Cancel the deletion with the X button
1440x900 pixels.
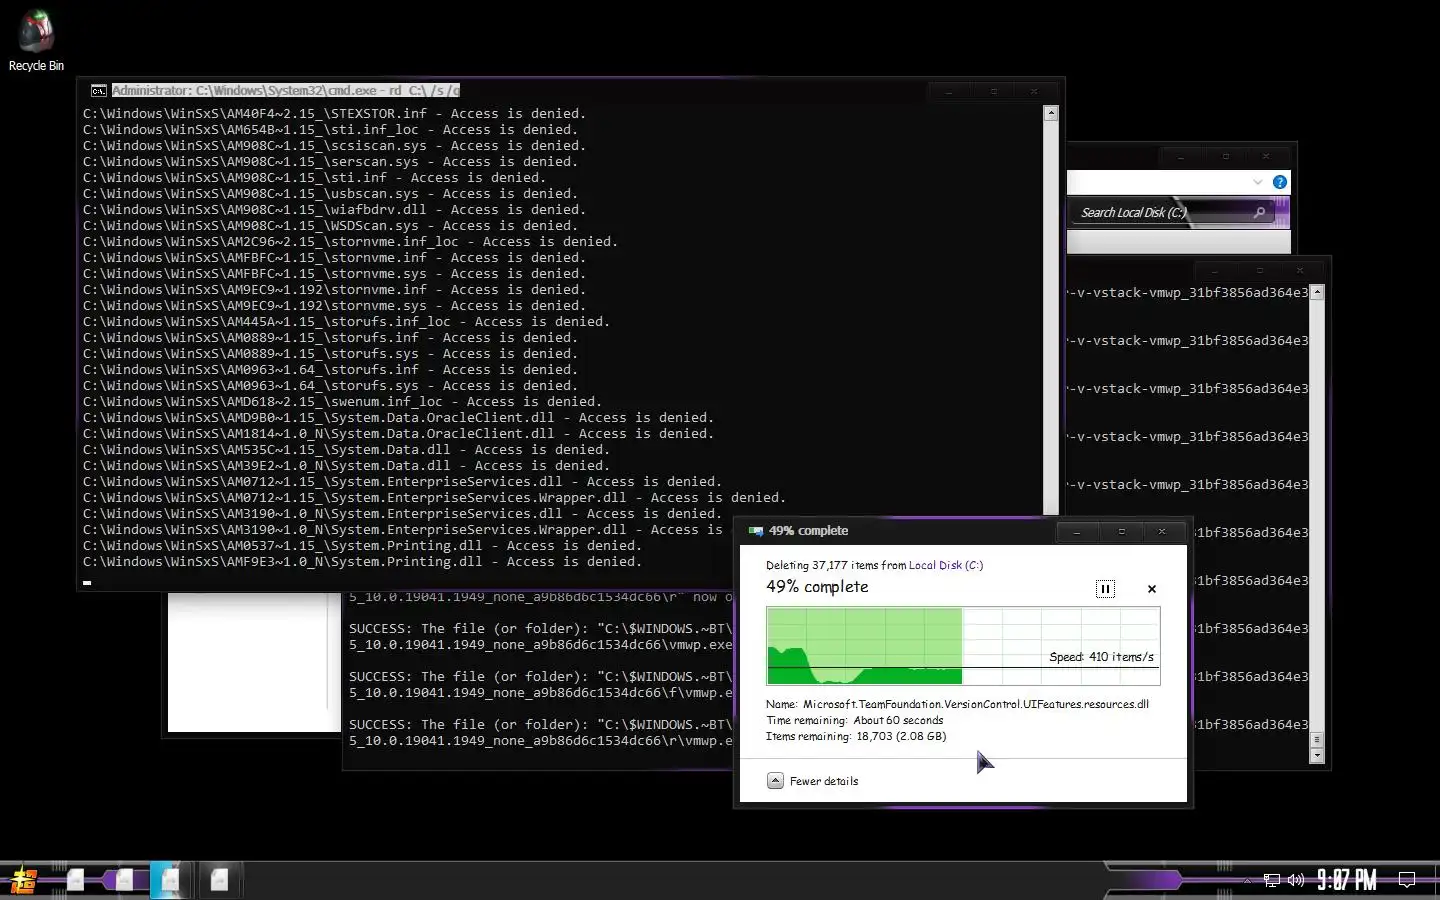click(x=1152, y=589)
